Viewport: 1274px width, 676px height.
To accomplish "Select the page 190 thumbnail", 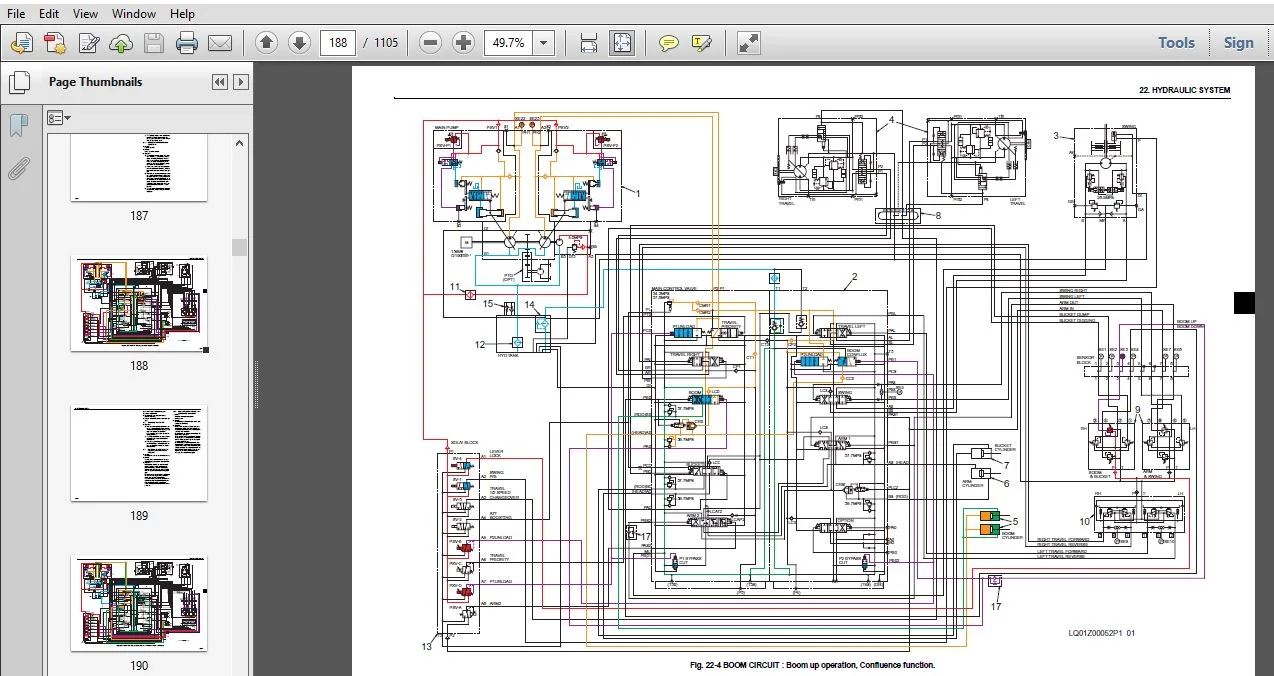I will pos(139,603).
